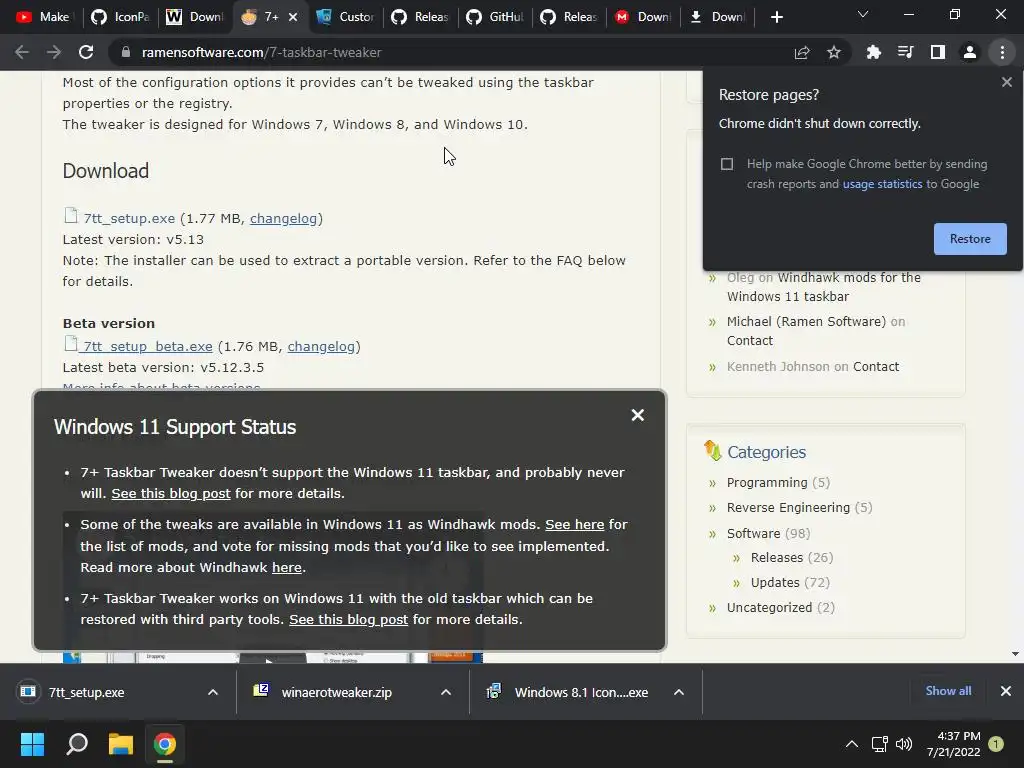1024x768 pixels.
Task: Switch to the W Downl tab
Action: (x=195, y=17)
